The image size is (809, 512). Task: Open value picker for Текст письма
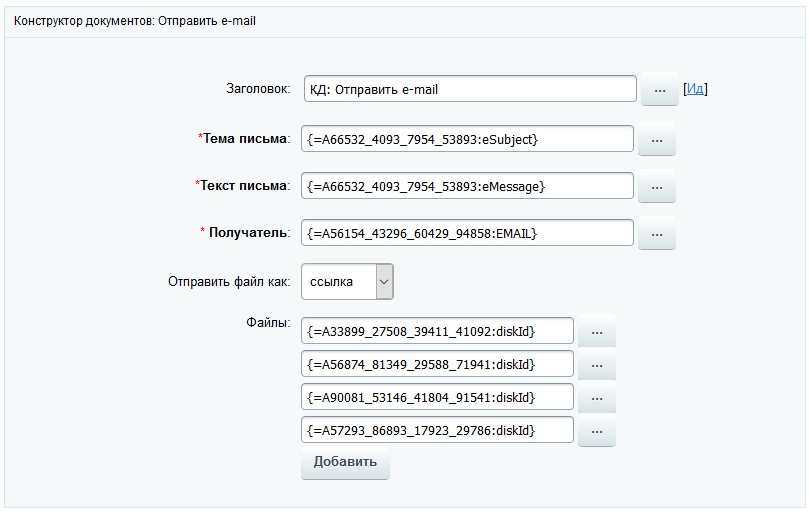656,187
